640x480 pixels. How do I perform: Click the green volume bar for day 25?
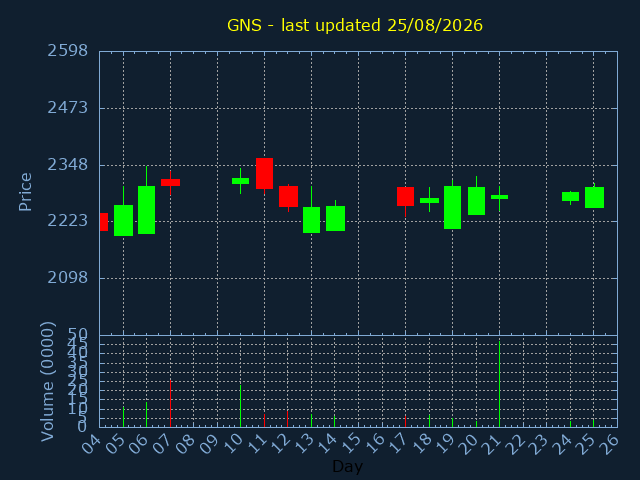(x=593, y=423)
